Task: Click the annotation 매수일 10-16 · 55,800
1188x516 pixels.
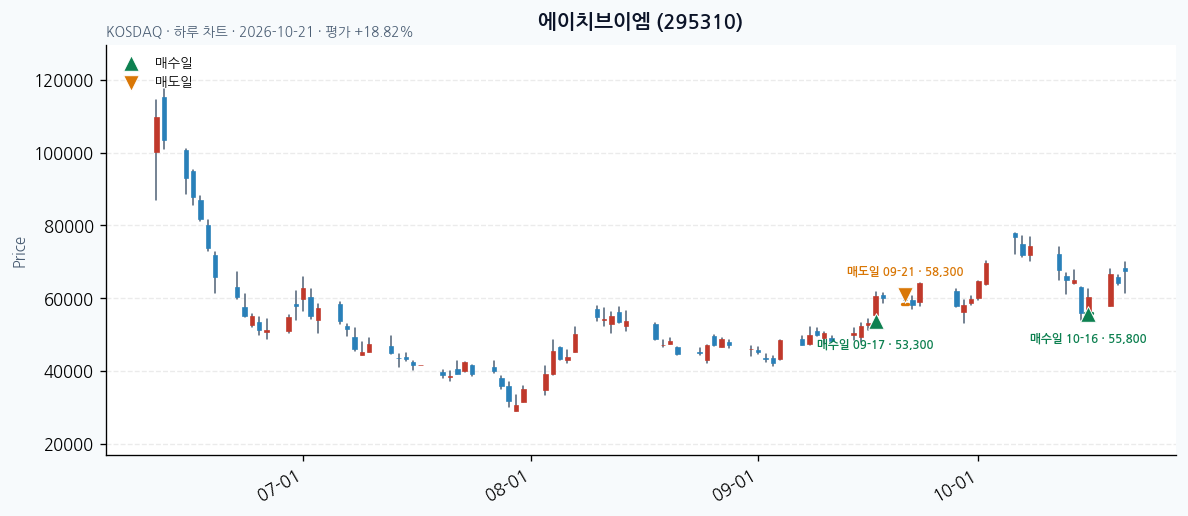Action: point(1088,339)
